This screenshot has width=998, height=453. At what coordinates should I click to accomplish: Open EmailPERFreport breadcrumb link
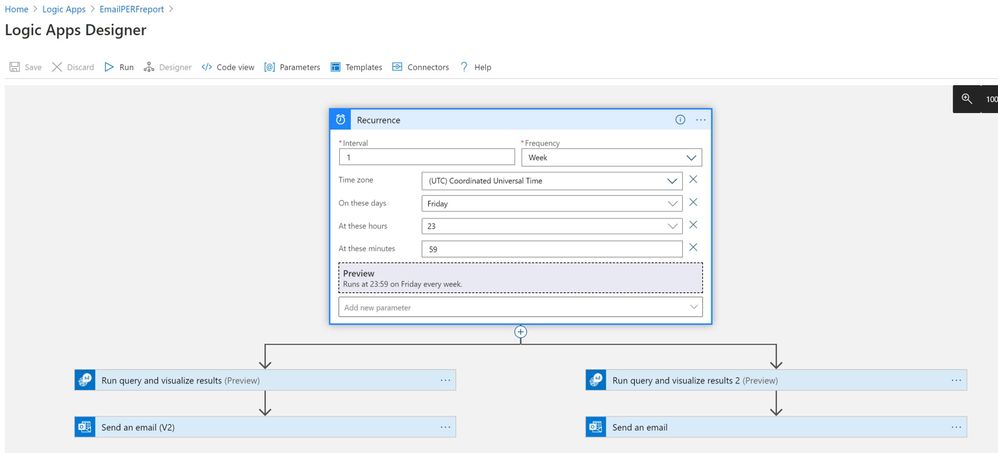pos(132,10)
